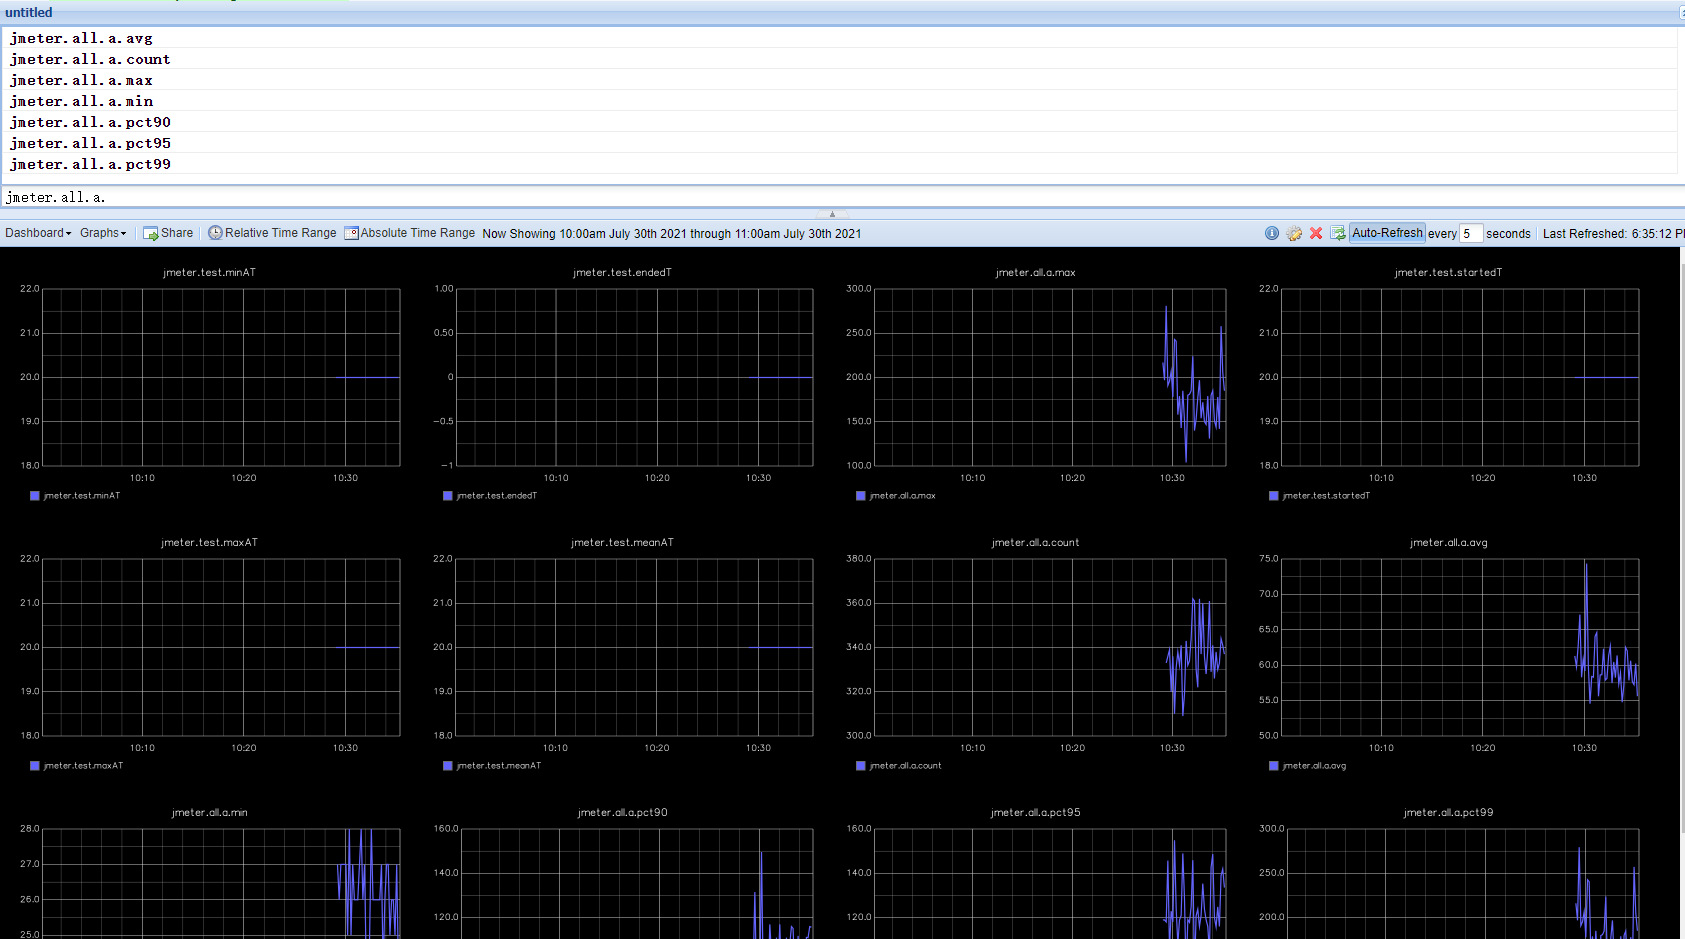This screenshot has height=939, width=1685.
Task: Click the red X remove-all-graphs icon
Action: (x=1316, y=233)
